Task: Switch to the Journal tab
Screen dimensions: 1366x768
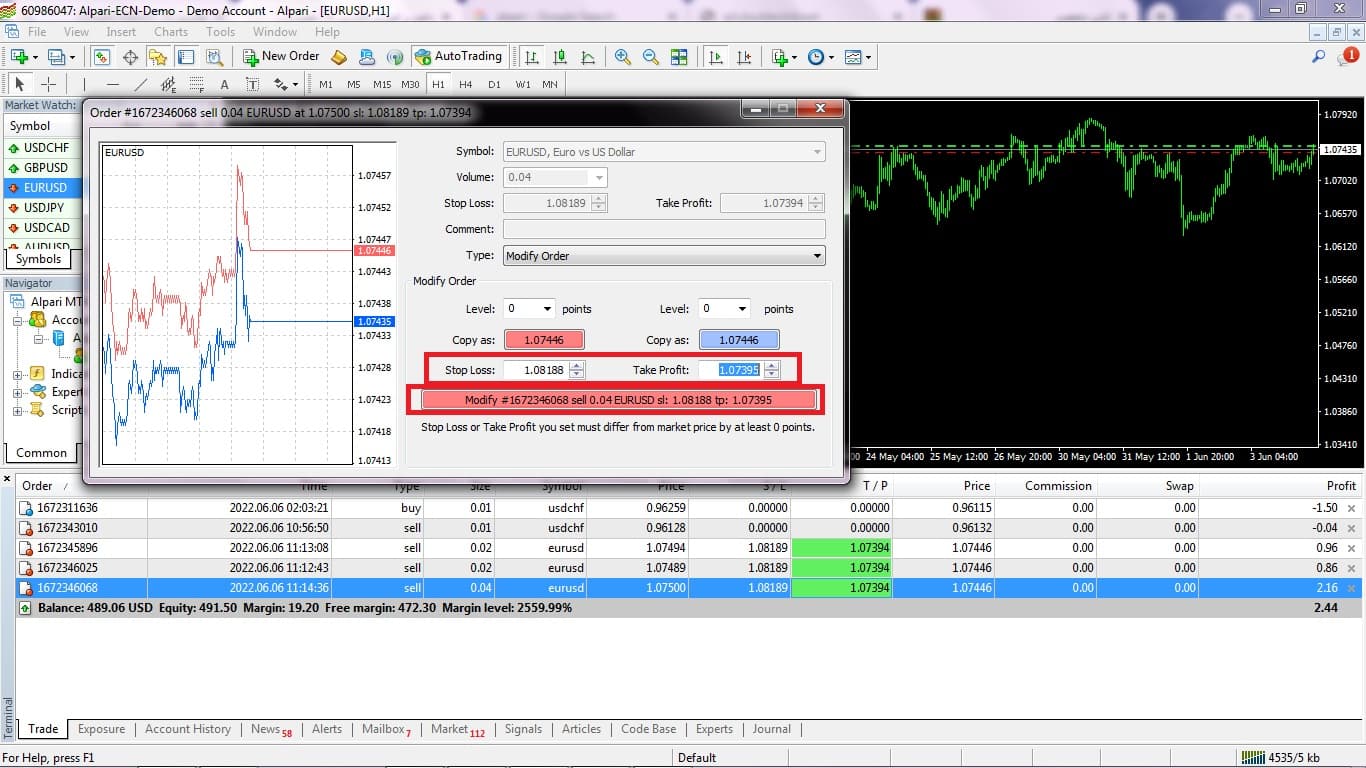Action: tap(772, 729)
